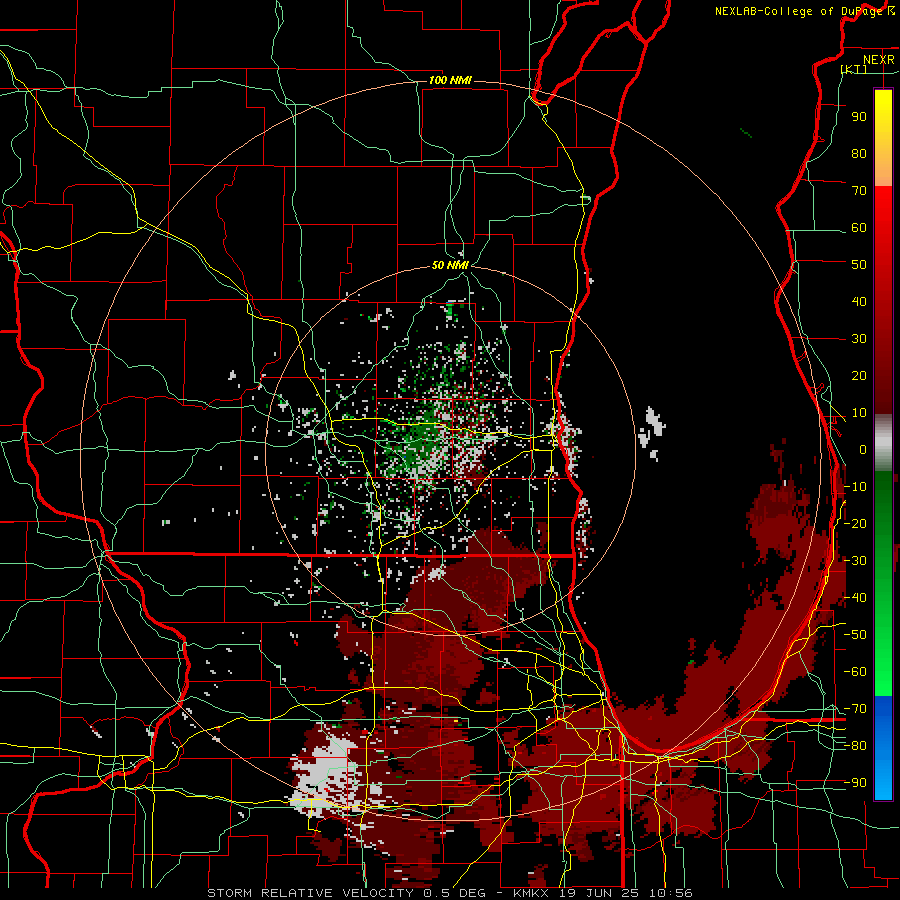Click the -40 scale value
The width and height of the screenshot is (900, 900).
(855, 598)
